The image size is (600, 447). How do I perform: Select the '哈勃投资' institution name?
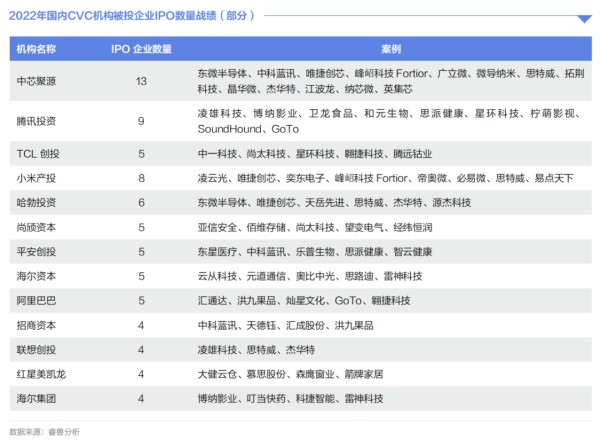click(x=36, y=202)
